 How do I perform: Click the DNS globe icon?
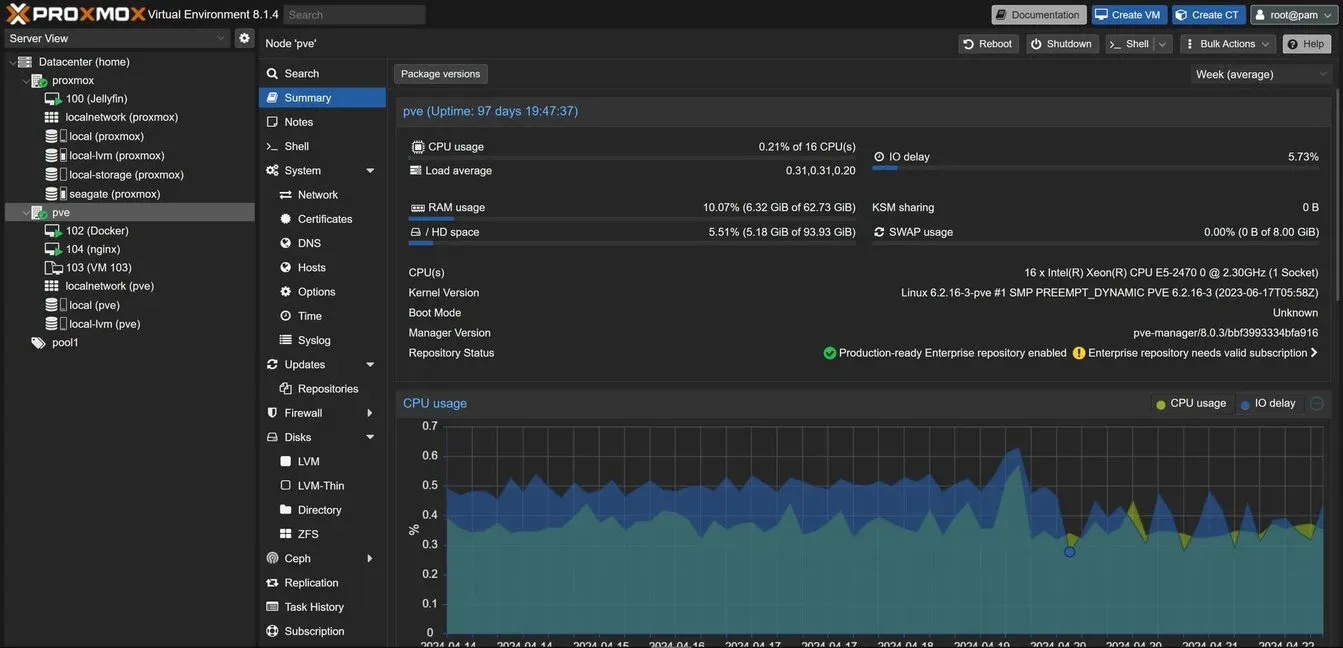click(286, 243)
